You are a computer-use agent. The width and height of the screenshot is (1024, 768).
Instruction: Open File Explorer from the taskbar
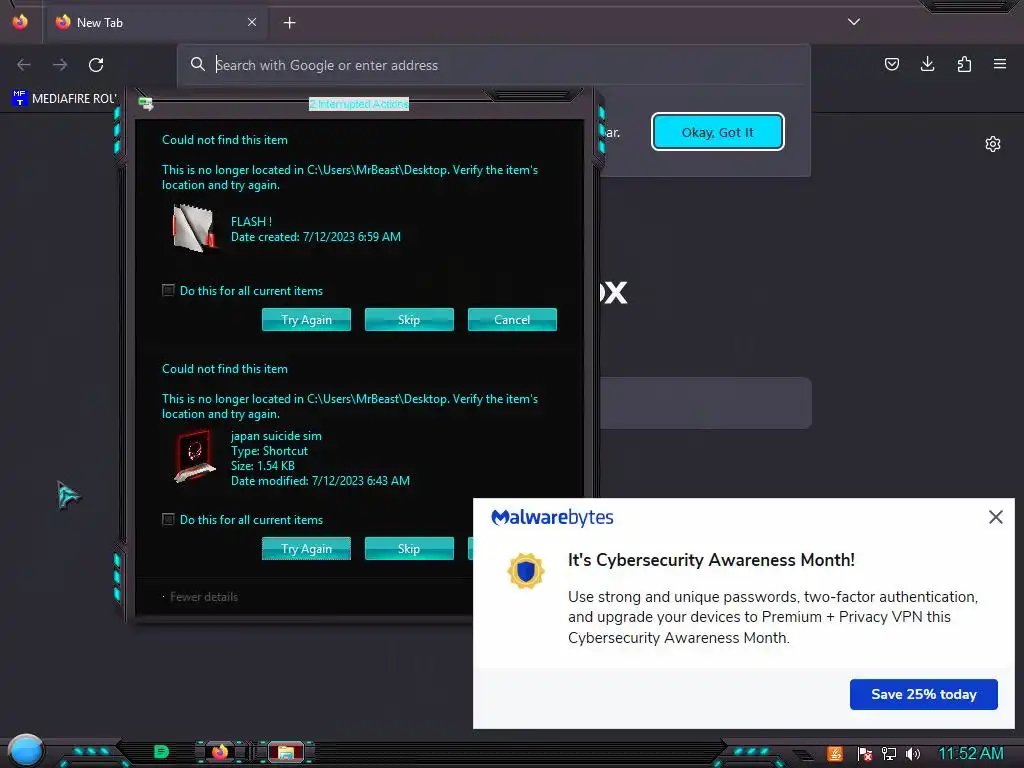pyautogui.click(x=286, y=752)
